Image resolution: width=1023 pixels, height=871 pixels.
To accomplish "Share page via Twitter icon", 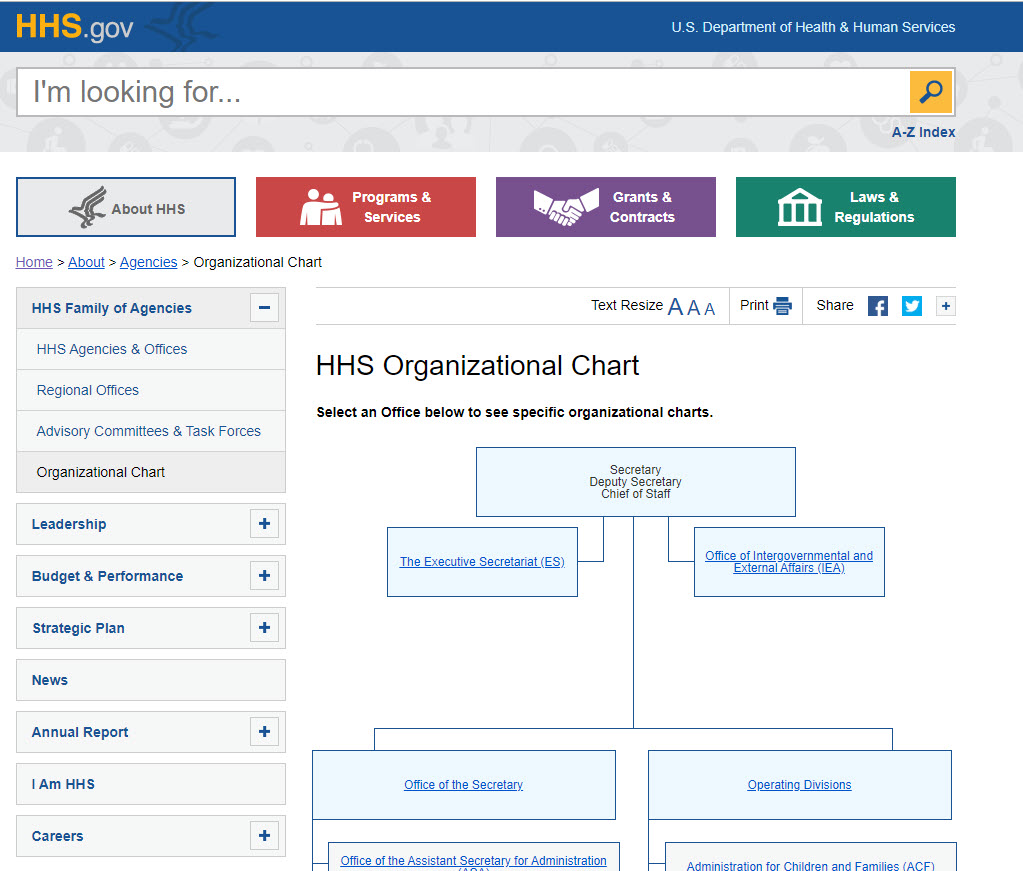I will [911, 306].
